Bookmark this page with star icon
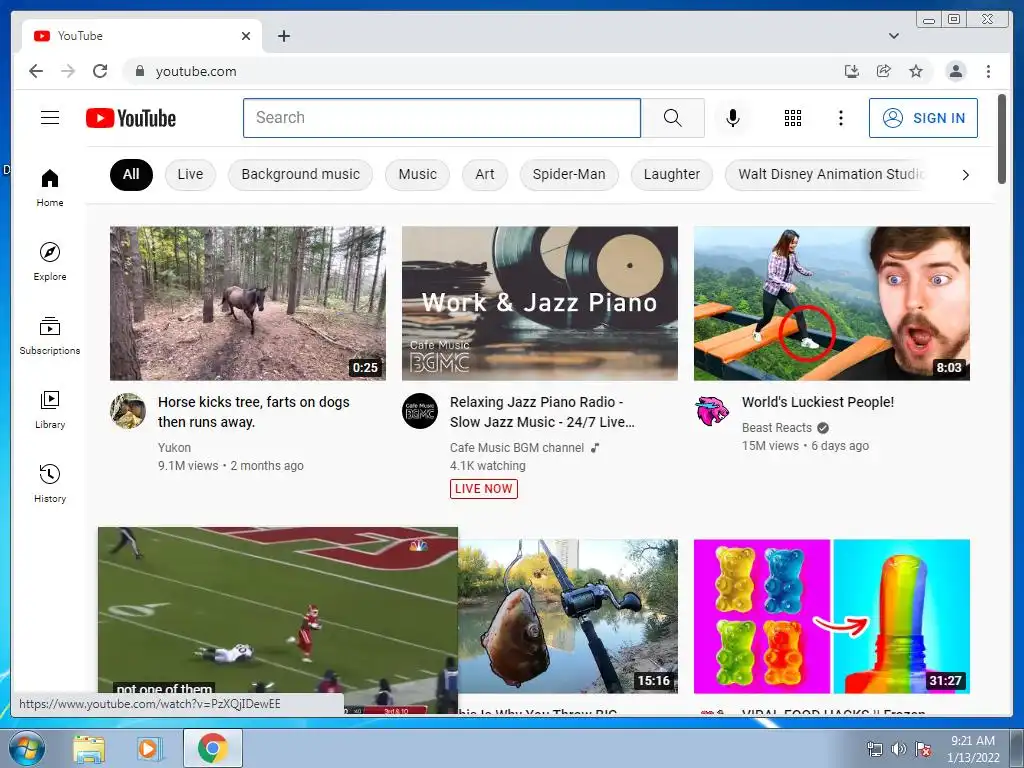The width and height of the screenshot is (1024, 768). click(916, 71)
